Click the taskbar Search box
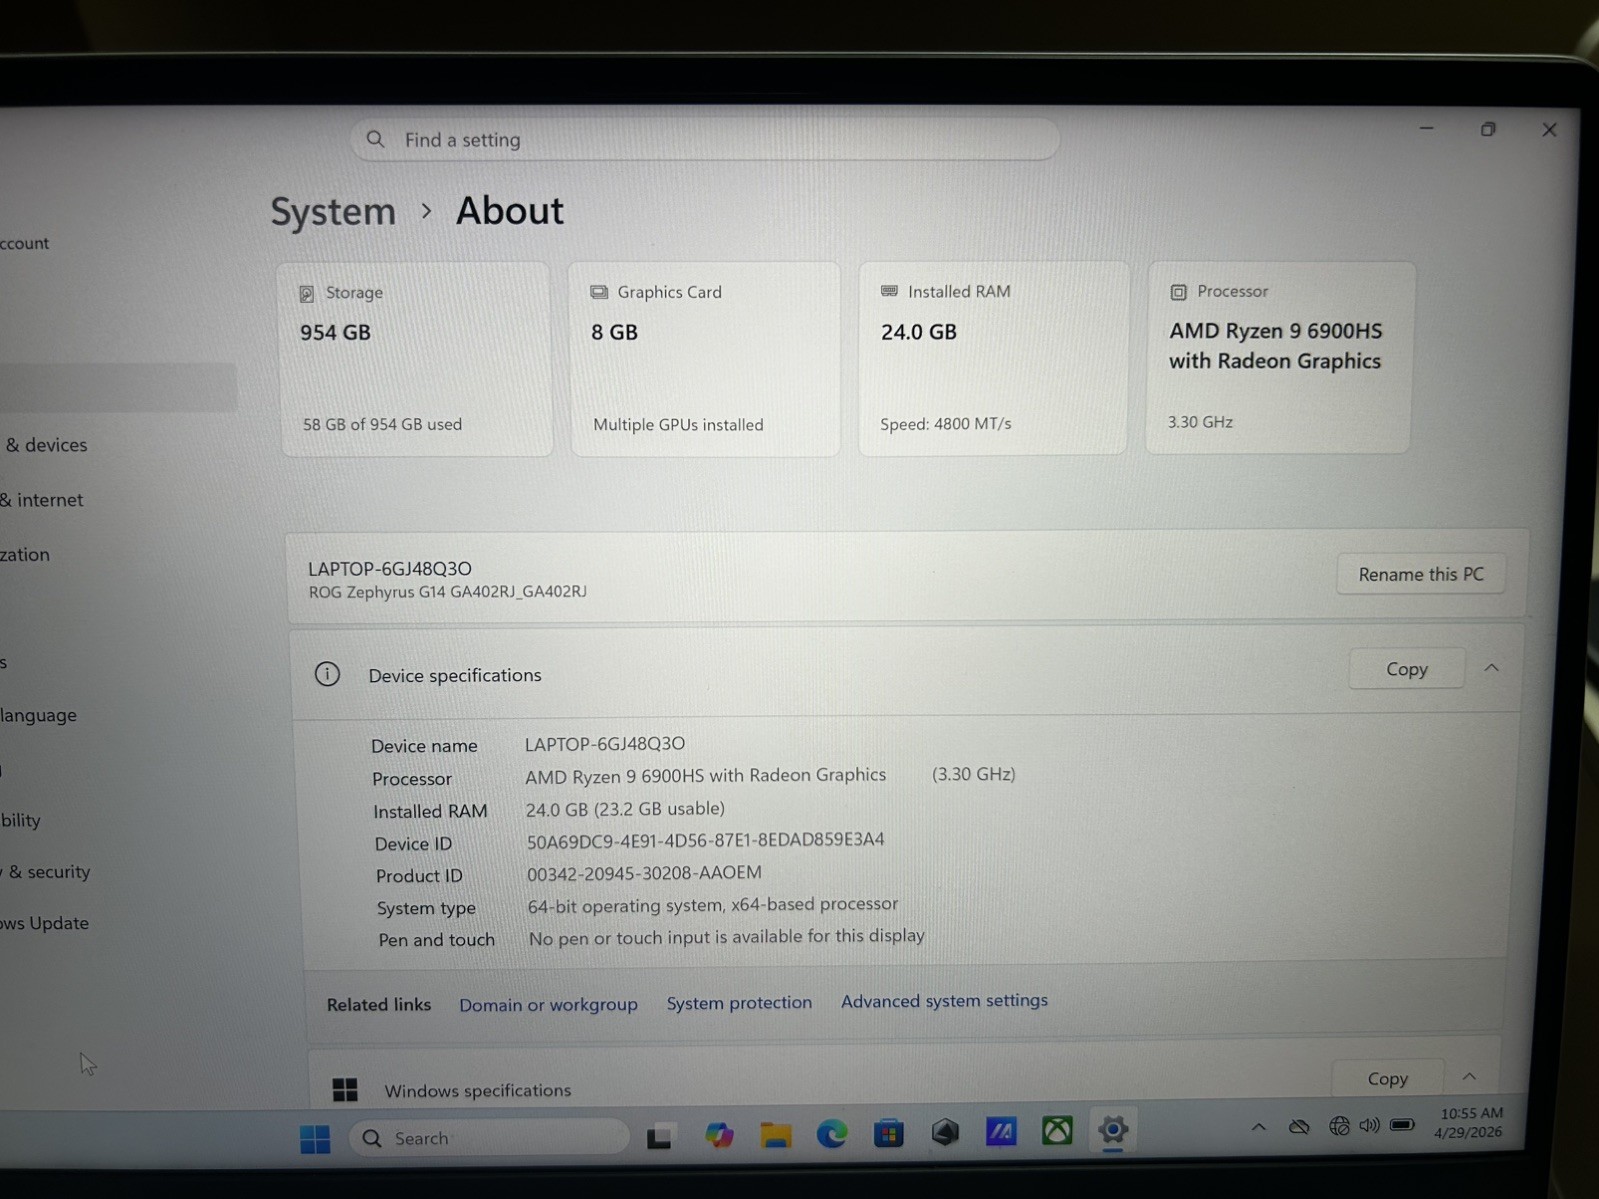The image size is (1599, 1199). [490, 1138]
